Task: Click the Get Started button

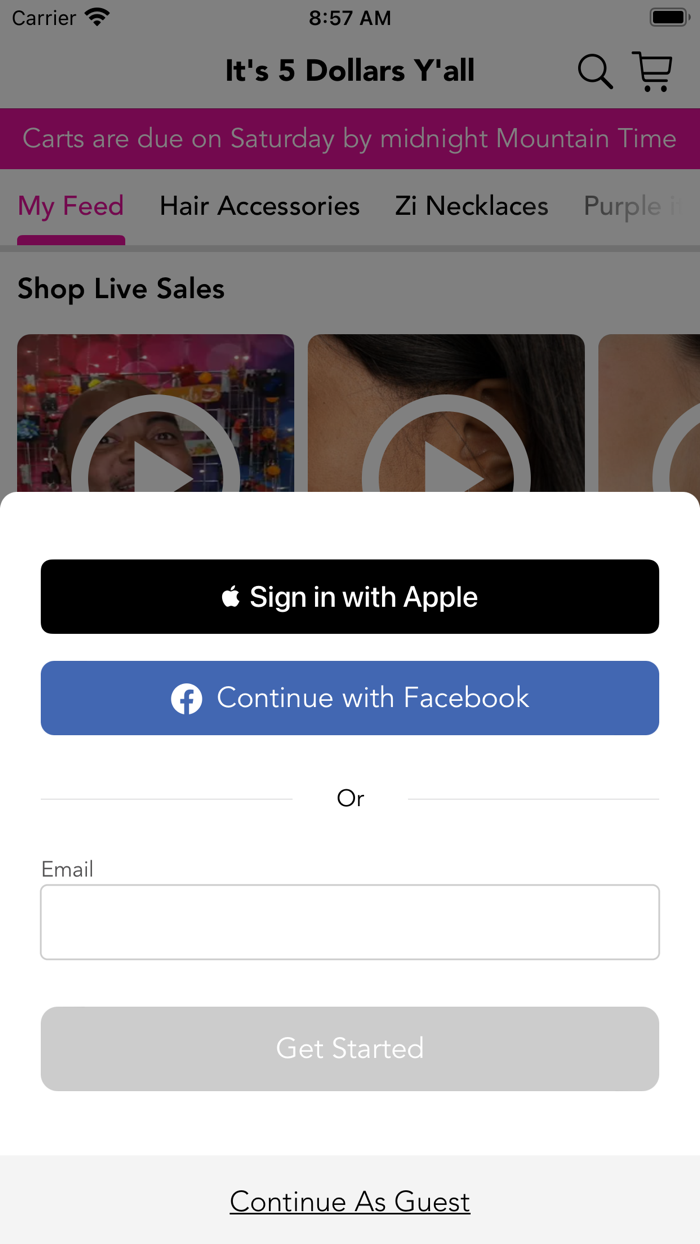Action: point(350,1048)
